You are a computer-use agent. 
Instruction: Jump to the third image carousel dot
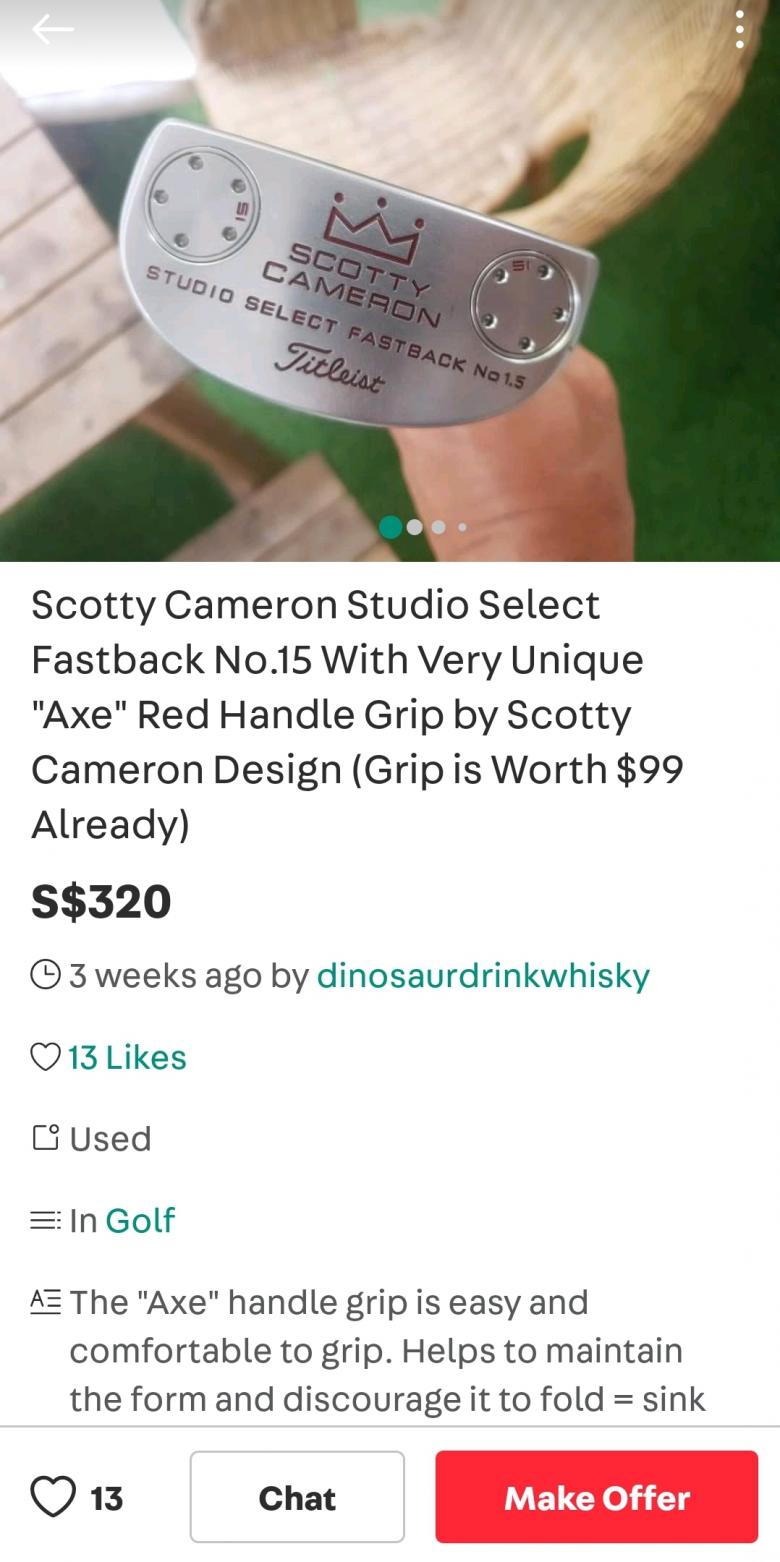[439, 527]
